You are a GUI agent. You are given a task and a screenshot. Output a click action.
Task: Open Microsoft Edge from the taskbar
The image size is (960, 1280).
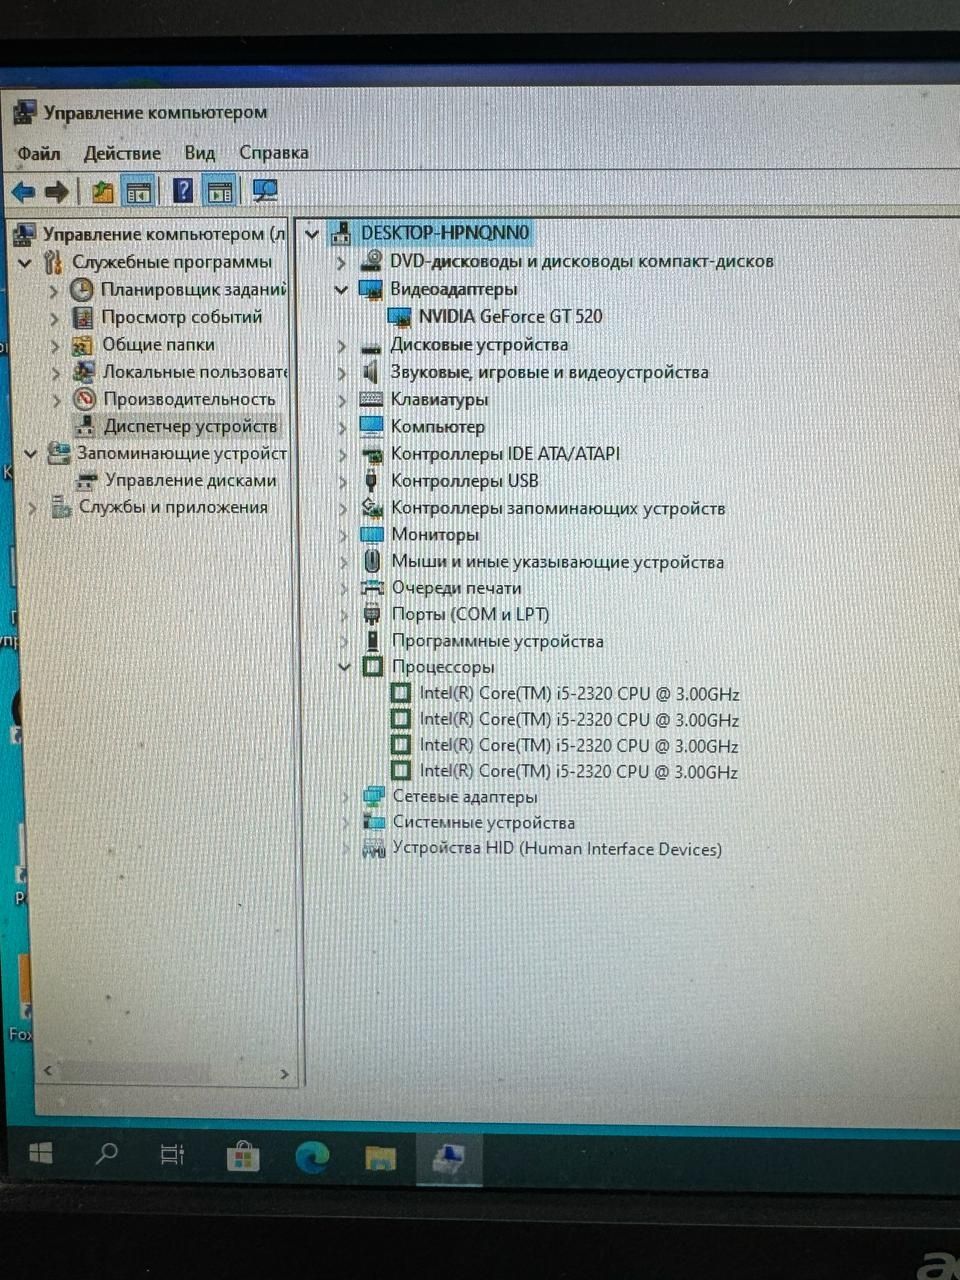coord(312,1157)
